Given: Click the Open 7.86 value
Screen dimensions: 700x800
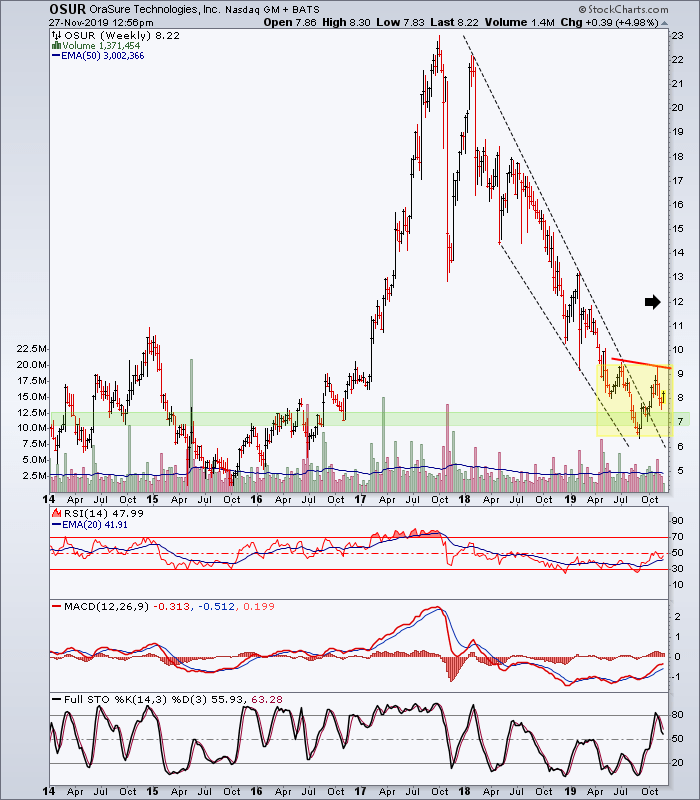Looking at the screenshot, I should (x=290, y=22).
